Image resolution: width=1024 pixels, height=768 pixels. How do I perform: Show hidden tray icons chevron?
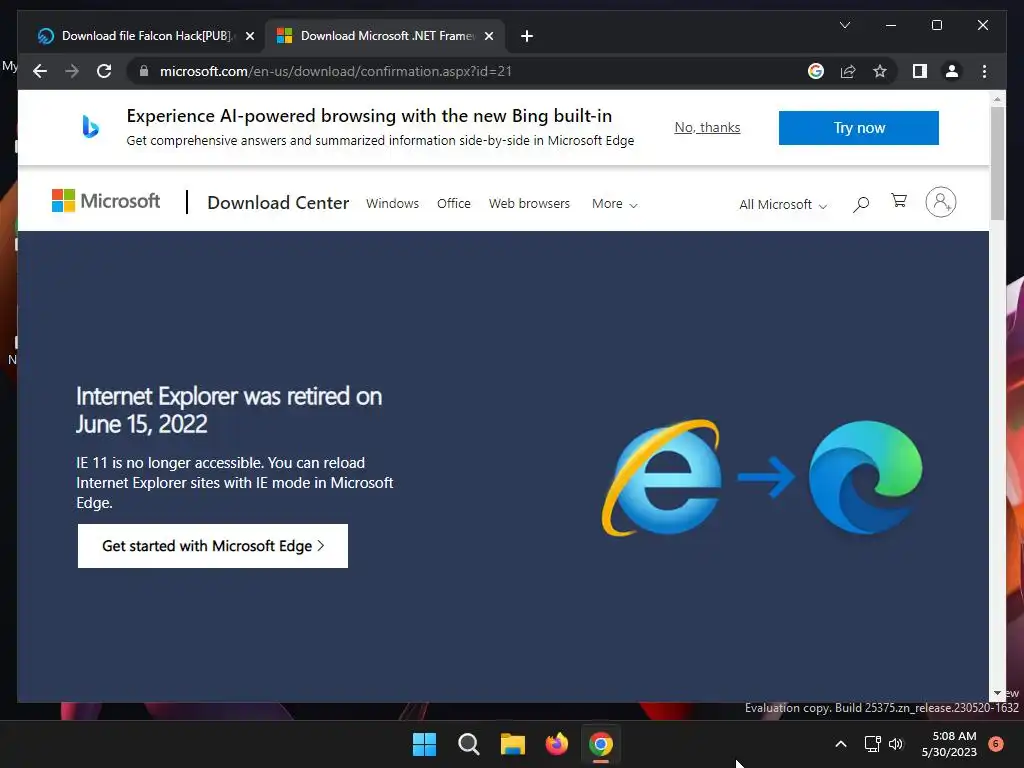(841, 744)
